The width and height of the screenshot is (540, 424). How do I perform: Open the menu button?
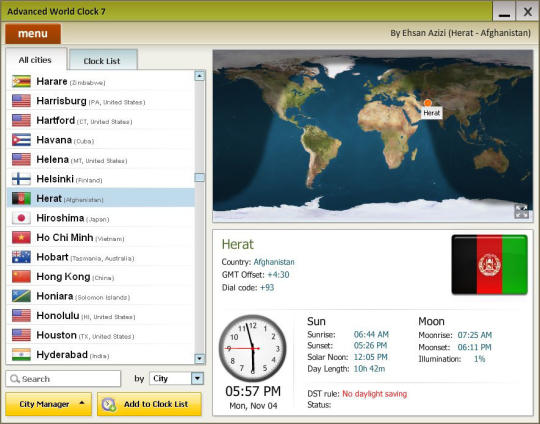point(33,34)
